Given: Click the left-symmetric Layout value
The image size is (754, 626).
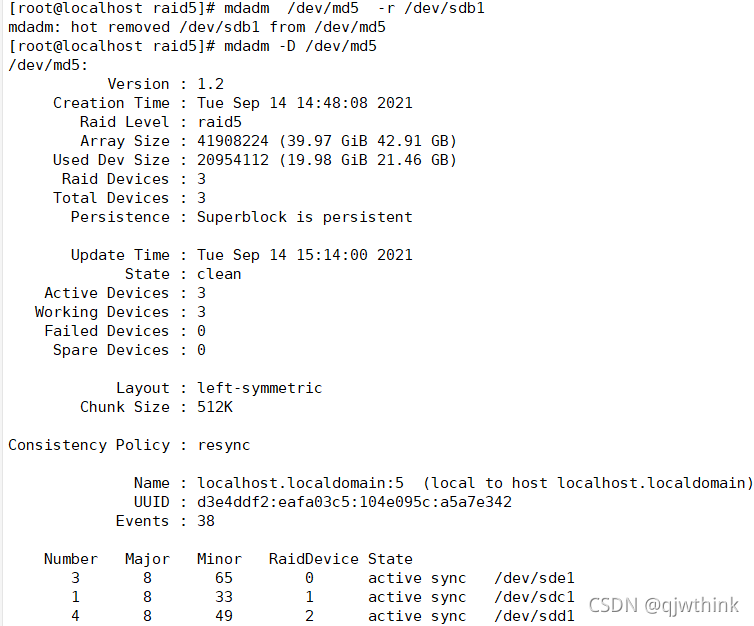Looking at the screenshot, I should click(x=259, y=388).
